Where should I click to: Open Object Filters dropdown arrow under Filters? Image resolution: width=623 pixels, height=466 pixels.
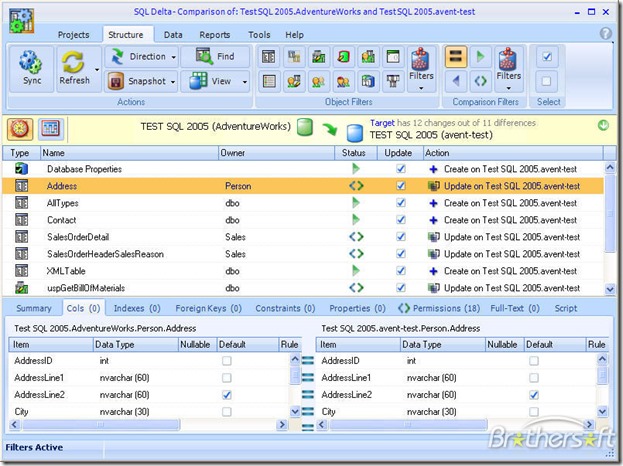pyautogui.click(x=421, y=88)
